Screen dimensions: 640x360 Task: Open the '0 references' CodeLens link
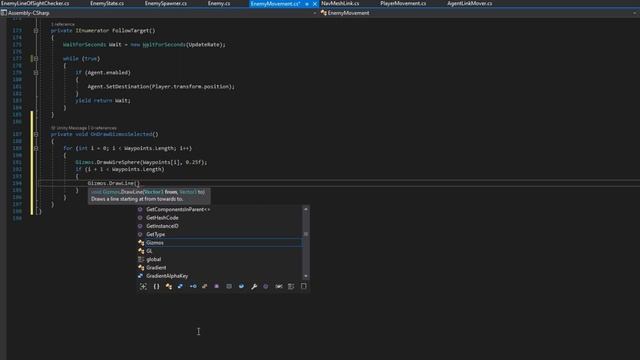103,128
